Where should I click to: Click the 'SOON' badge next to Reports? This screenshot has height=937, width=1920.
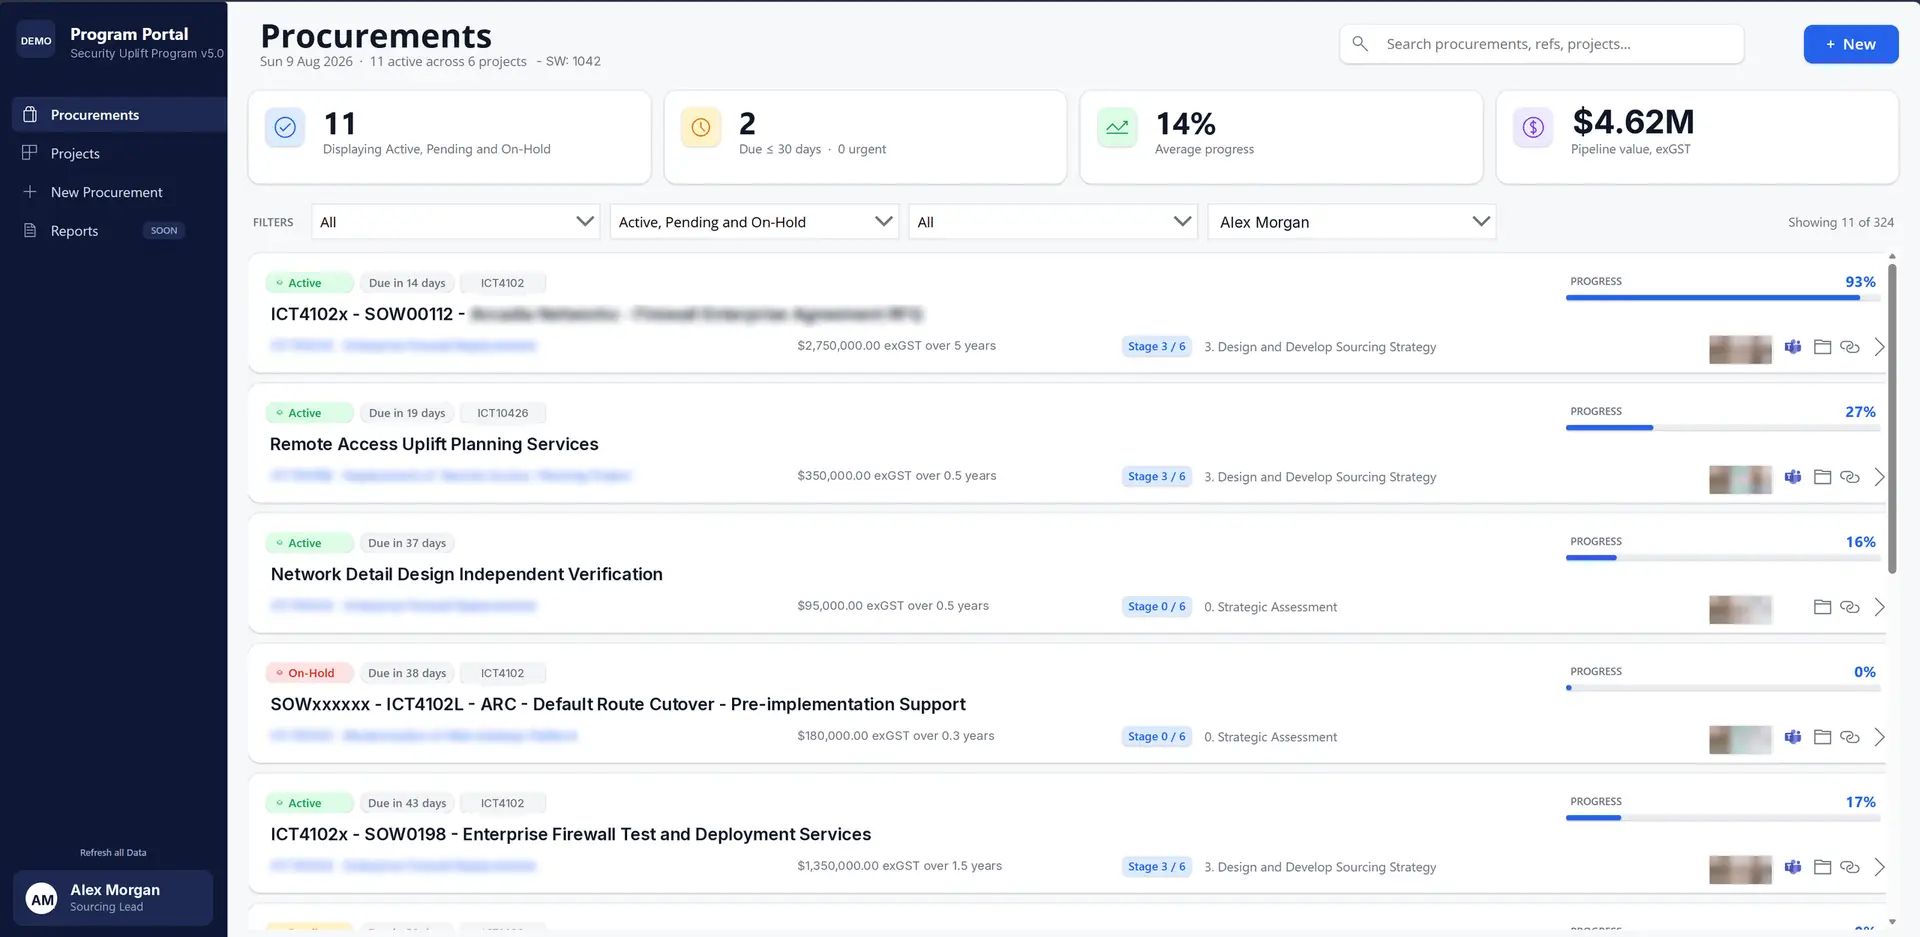click(x=164, y=231)
